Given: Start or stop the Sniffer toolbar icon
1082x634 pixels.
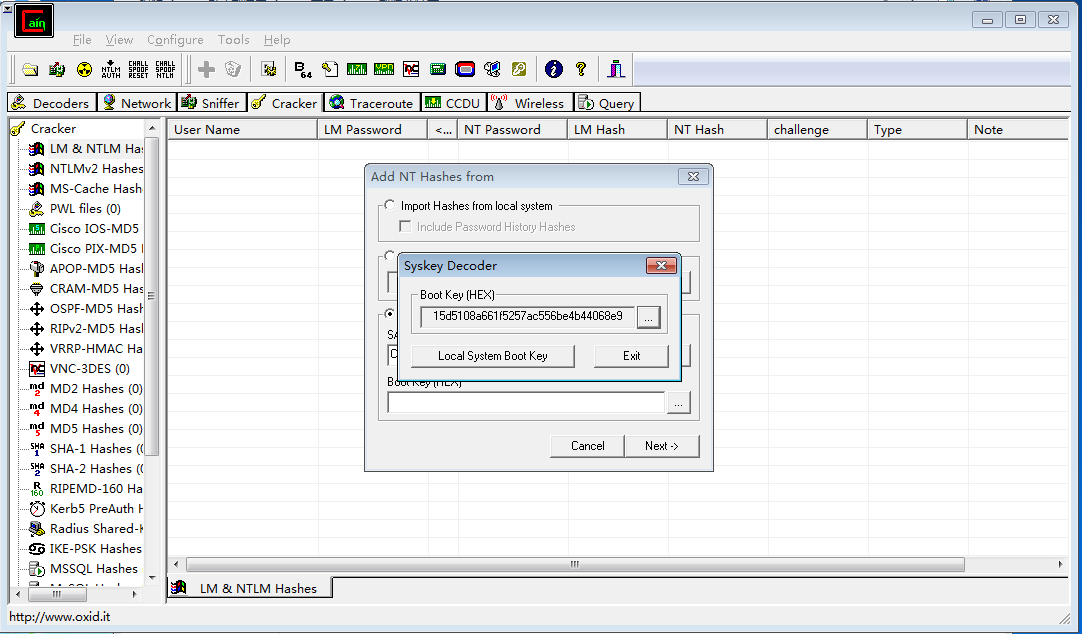Looking at the screenshot, I should (57, 69).
